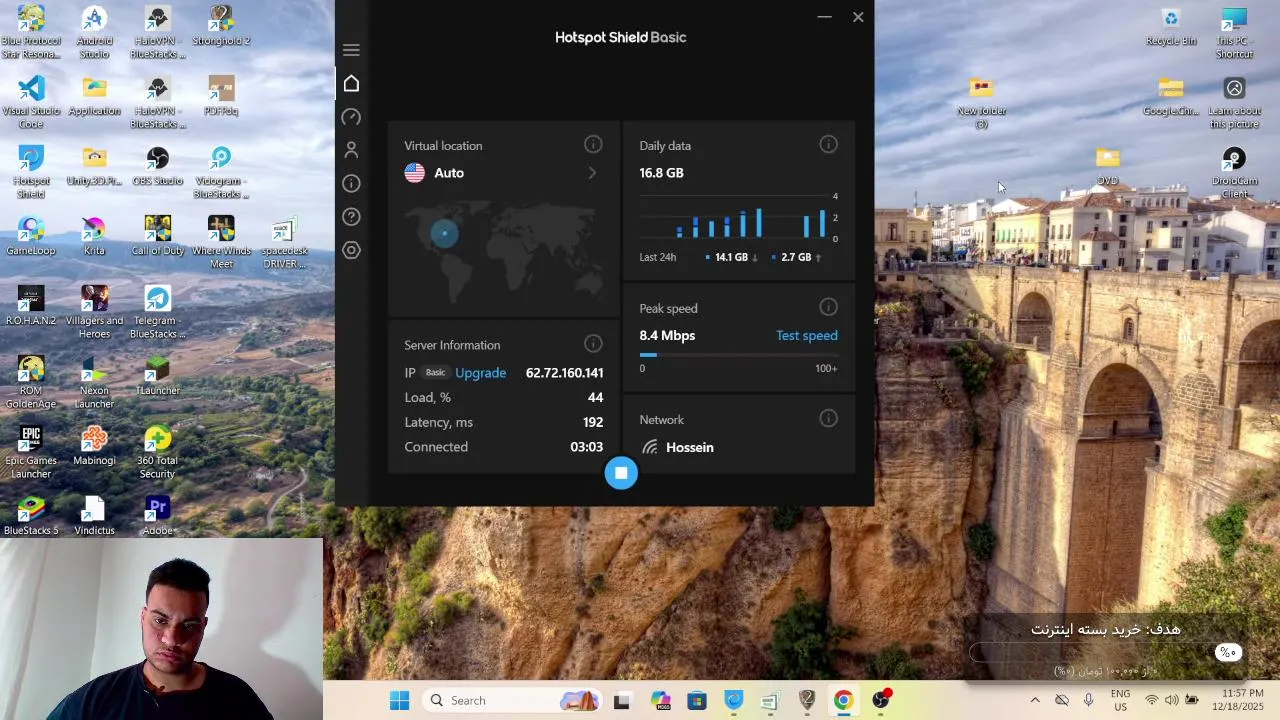This screenshot has width=1280, height=720.
Task: Click the Auto location with US flag
Action: (434, 173)
